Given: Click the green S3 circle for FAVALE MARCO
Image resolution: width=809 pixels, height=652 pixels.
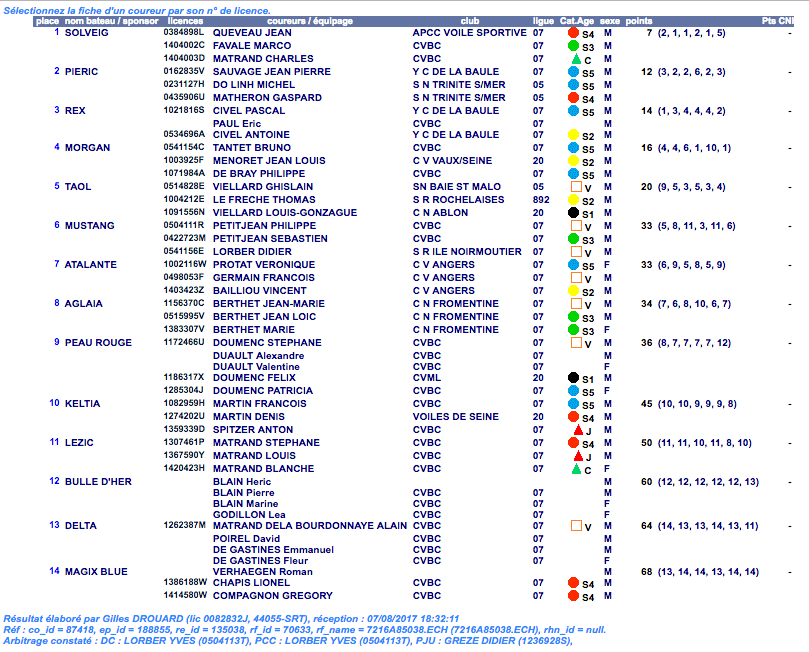Looking at the screenshot, I should 574,47.
